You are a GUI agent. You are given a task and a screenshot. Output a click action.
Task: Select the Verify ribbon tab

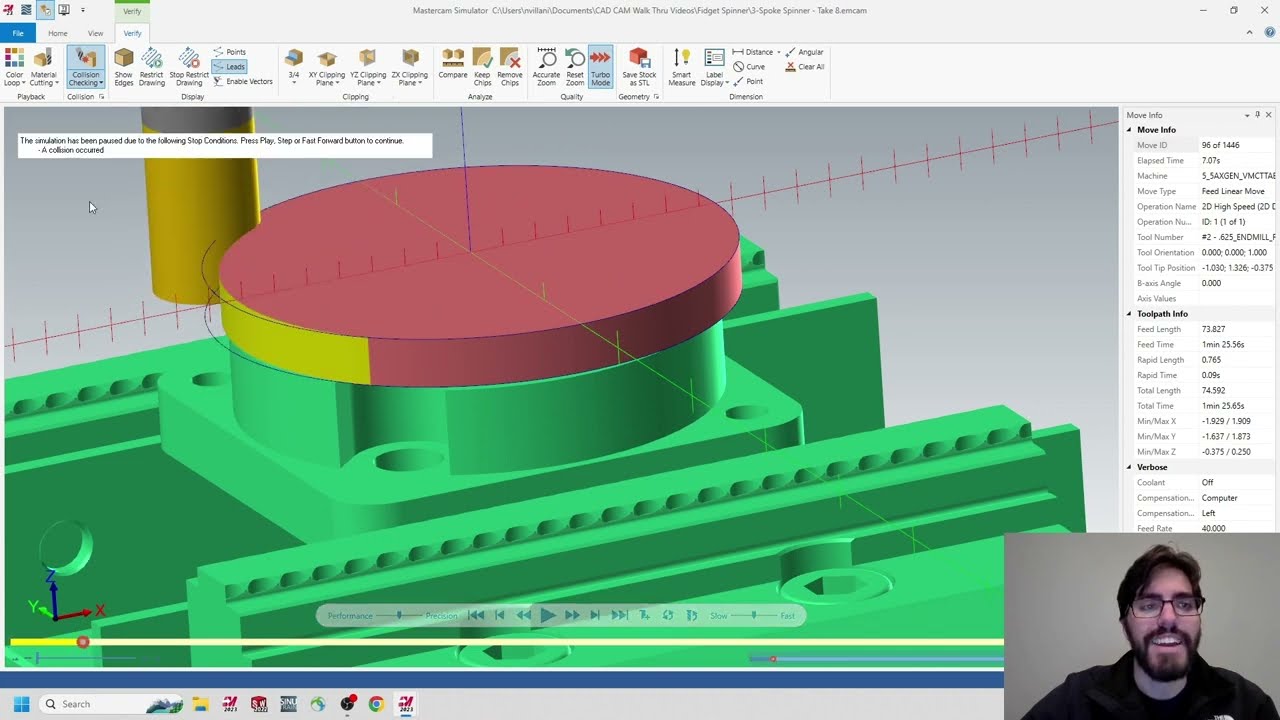coord(132,33)
